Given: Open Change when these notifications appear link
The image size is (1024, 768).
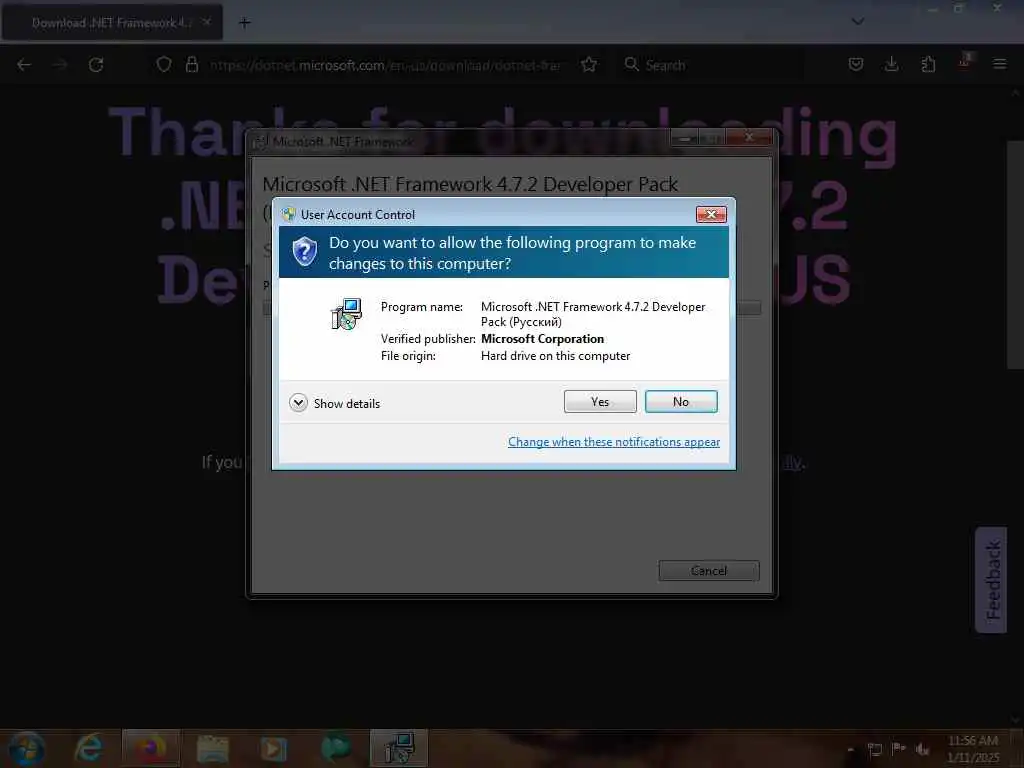Looking at the screenshot, I should coord(614,442).
